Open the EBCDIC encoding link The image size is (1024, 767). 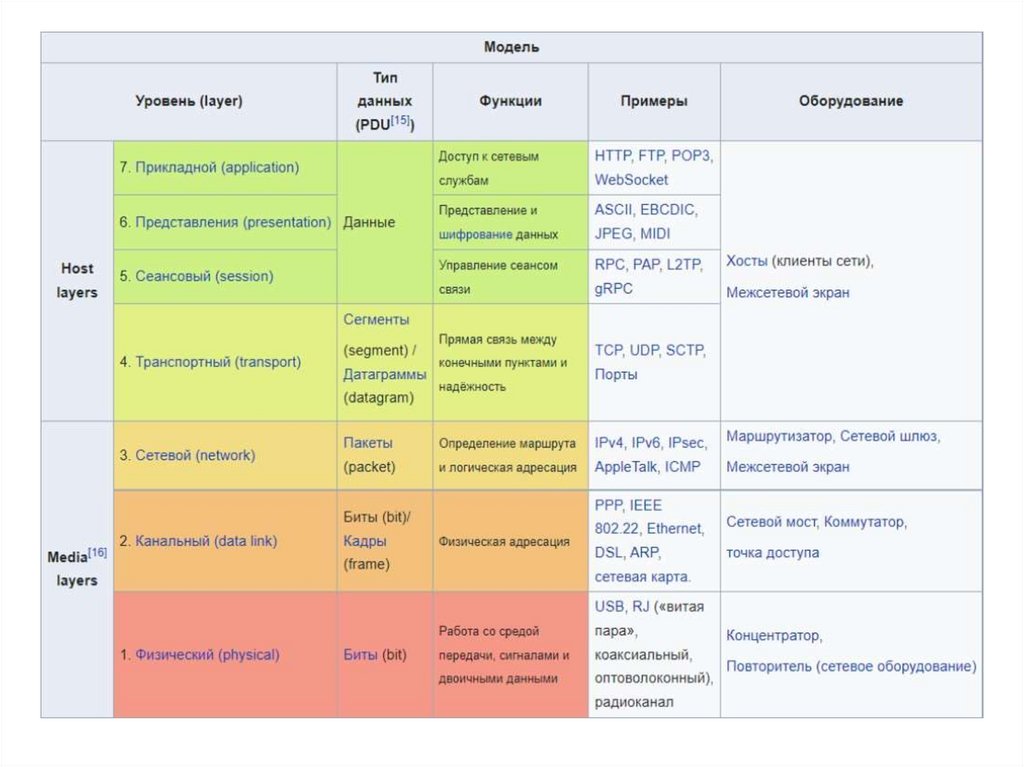point(669,210)
